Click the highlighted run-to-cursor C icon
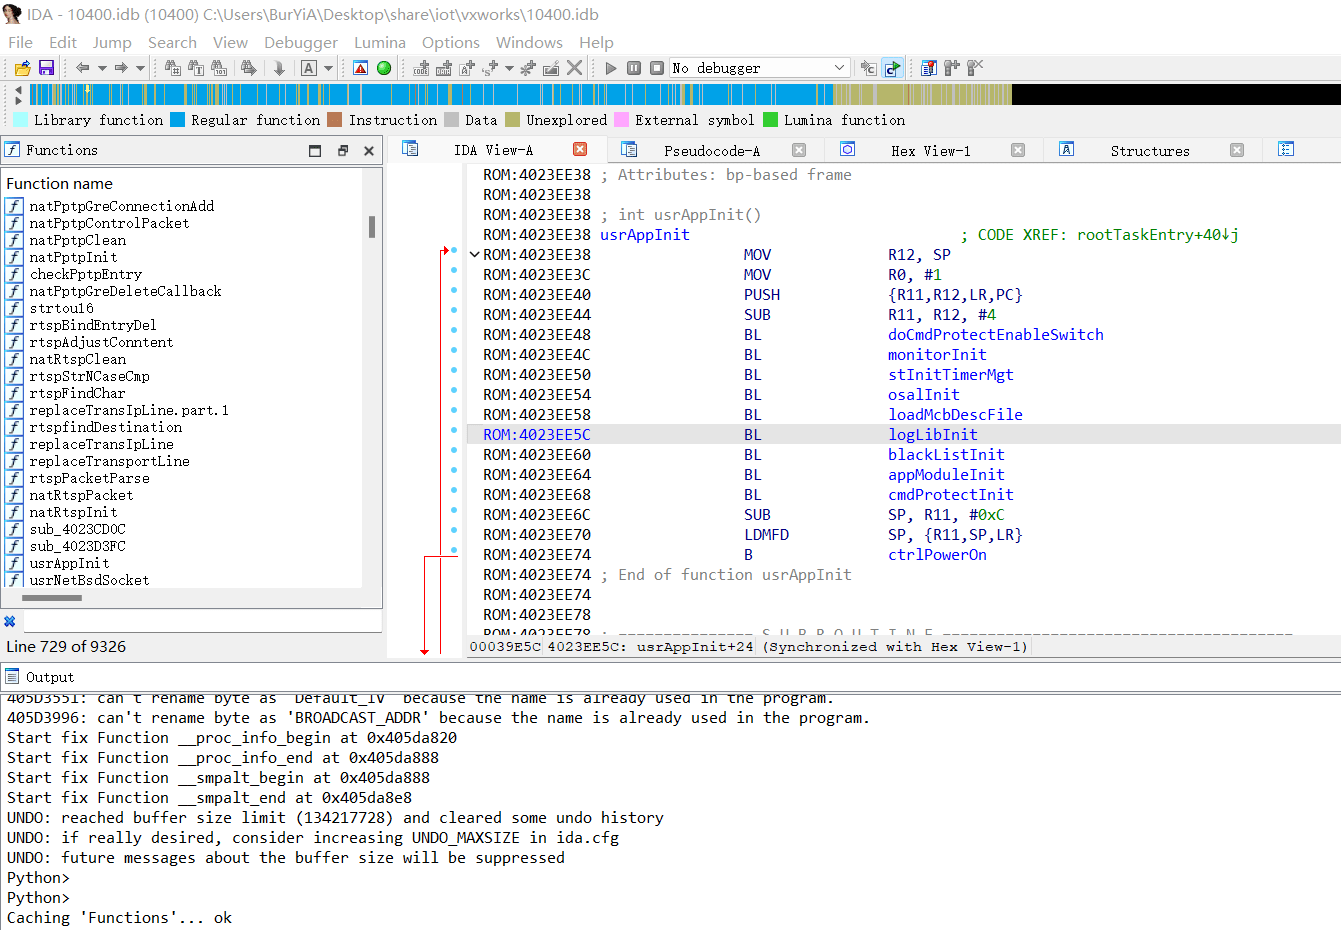 [x=892, y=68]
